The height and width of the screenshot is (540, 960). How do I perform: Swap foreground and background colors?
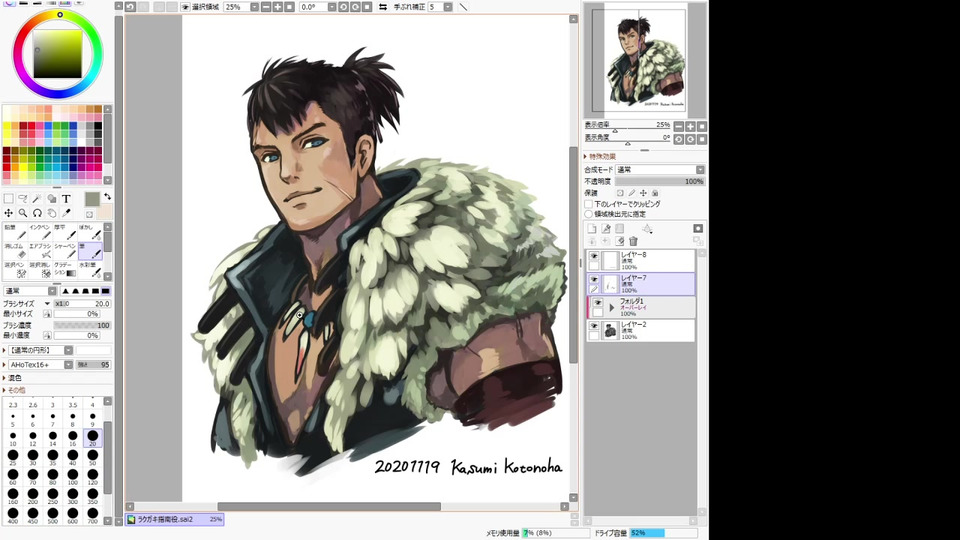click(107, 197)
